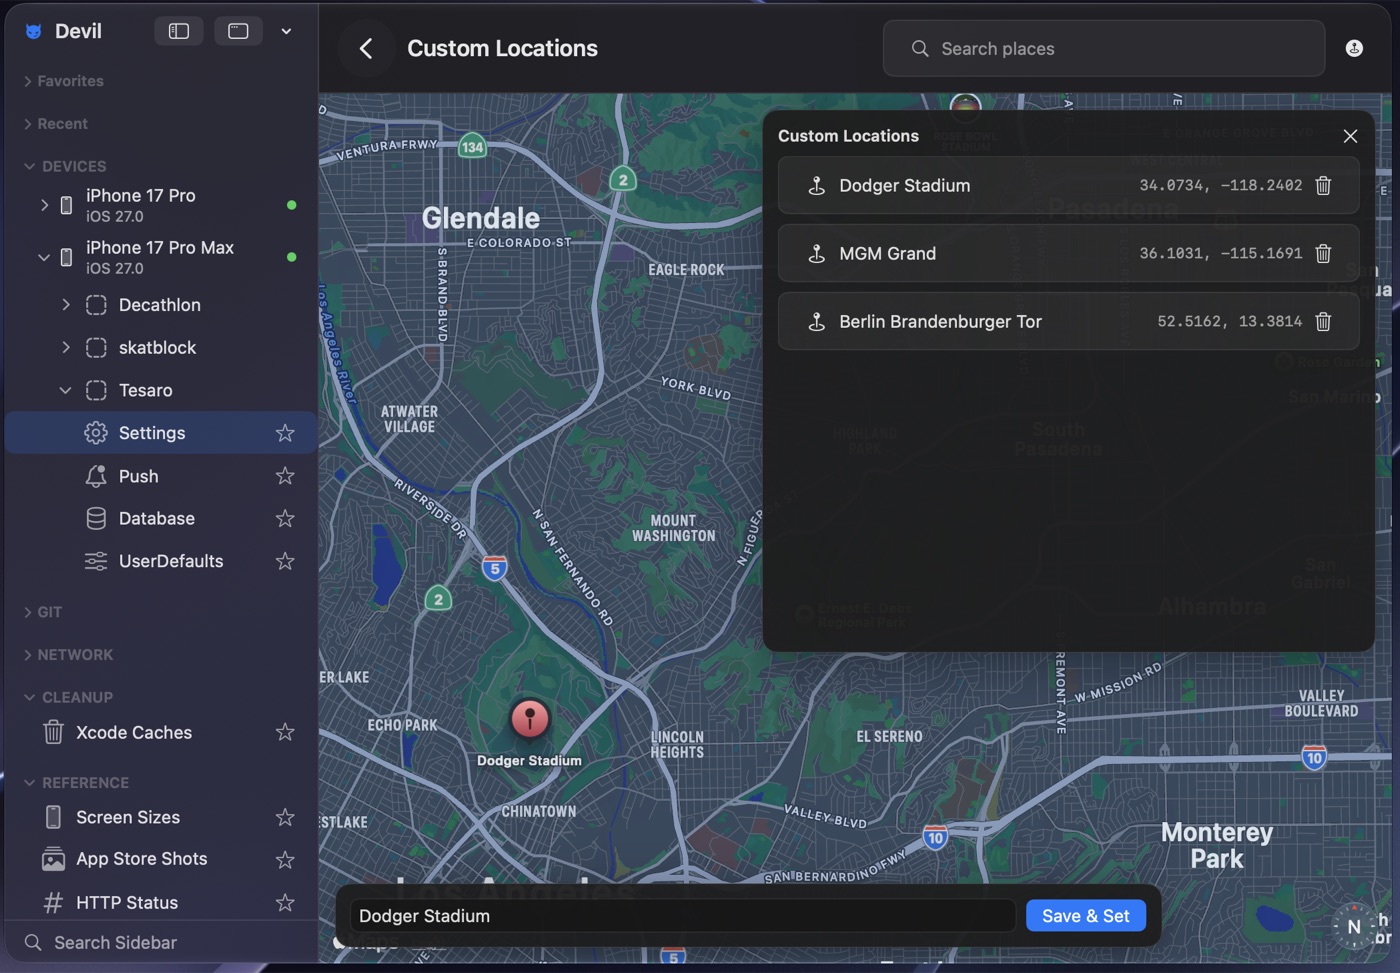Click the Dodger Stadium anchor icon
Viewport: 1400px width, 973px height.
[x=816, y=185]
